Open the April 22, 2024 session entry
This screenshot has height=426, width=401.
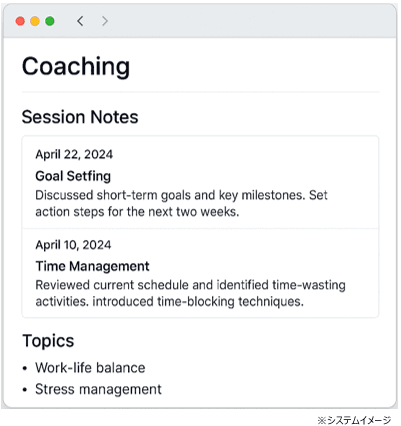200,182
